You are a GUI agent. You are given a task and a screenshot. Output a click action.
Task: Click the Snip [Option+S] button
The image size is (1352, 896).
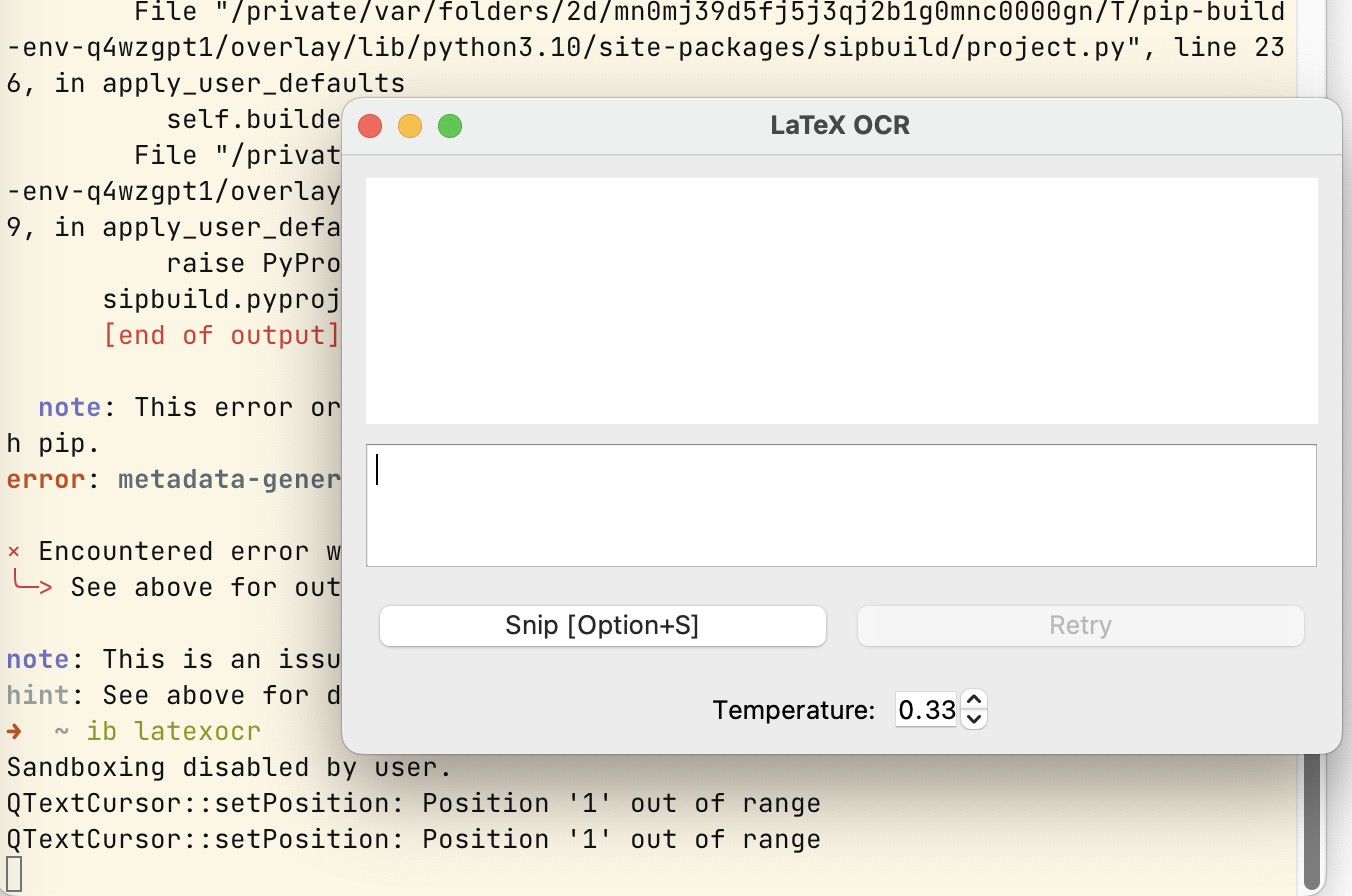pyautogui.click(x=602, y=626)
